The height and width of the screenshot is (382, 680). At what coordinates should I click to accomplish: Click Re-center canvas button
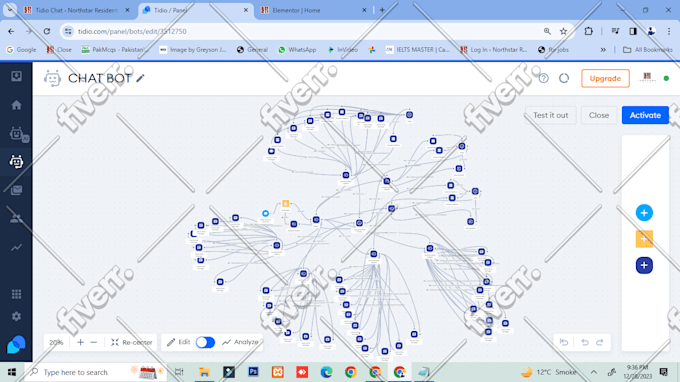[x=132, y=342]
